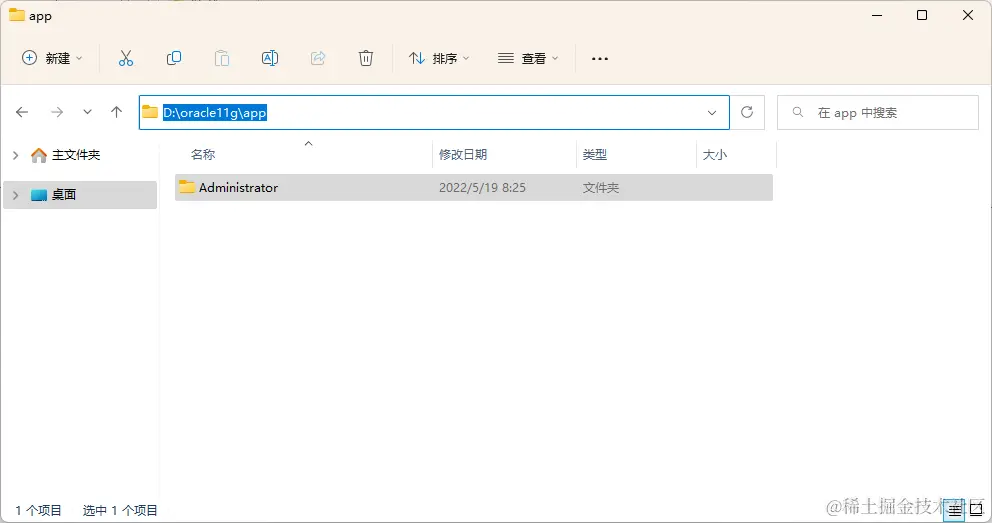Click the 文件夹 type cell
Viewport: 992px width, 523px height.
600,188
